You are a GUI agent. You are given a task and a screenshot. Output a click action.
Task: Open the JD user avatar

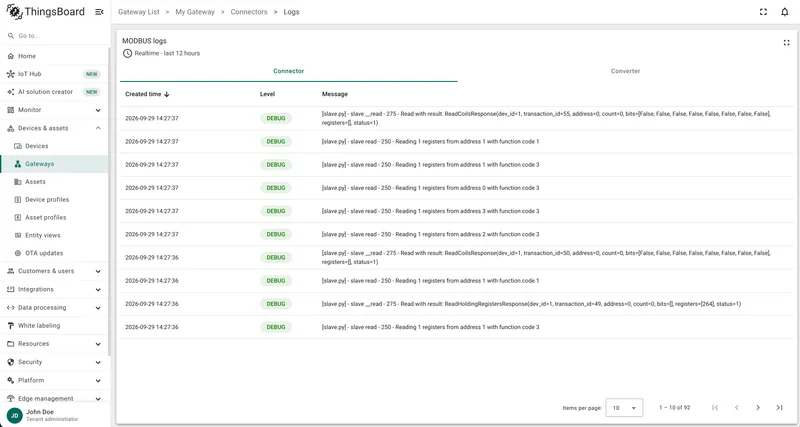tap(14, 415)
